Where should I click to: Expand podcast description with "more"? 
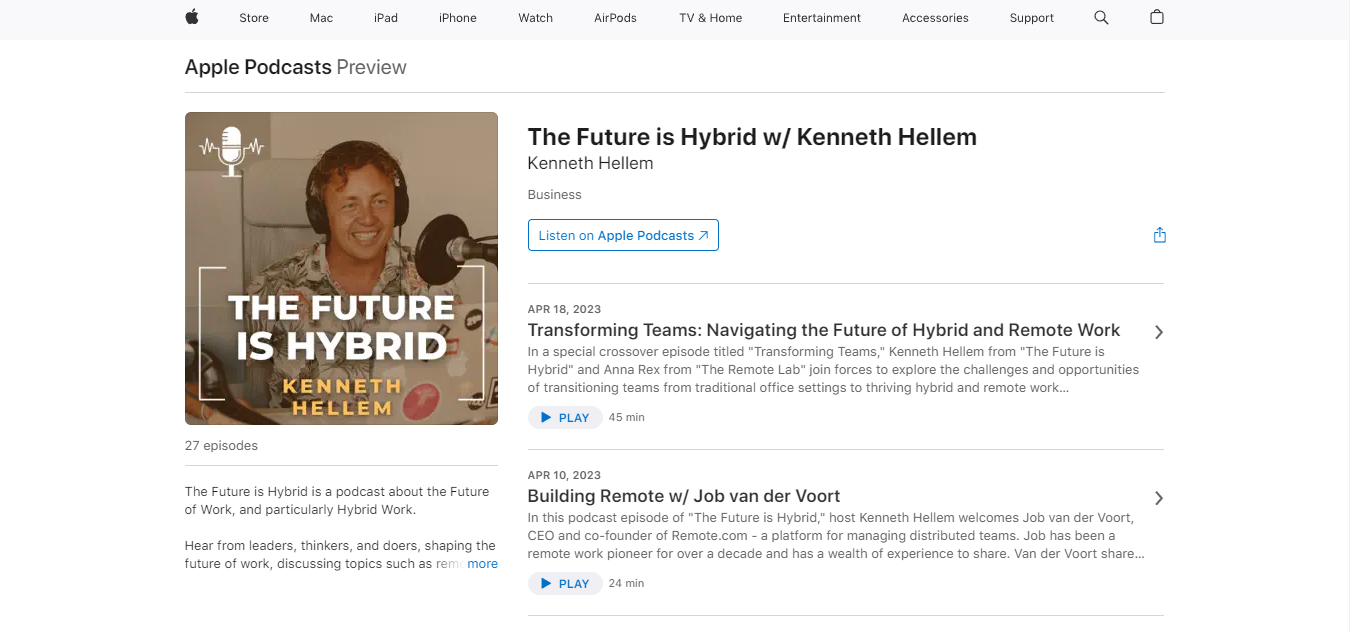[x=482, y=564]
